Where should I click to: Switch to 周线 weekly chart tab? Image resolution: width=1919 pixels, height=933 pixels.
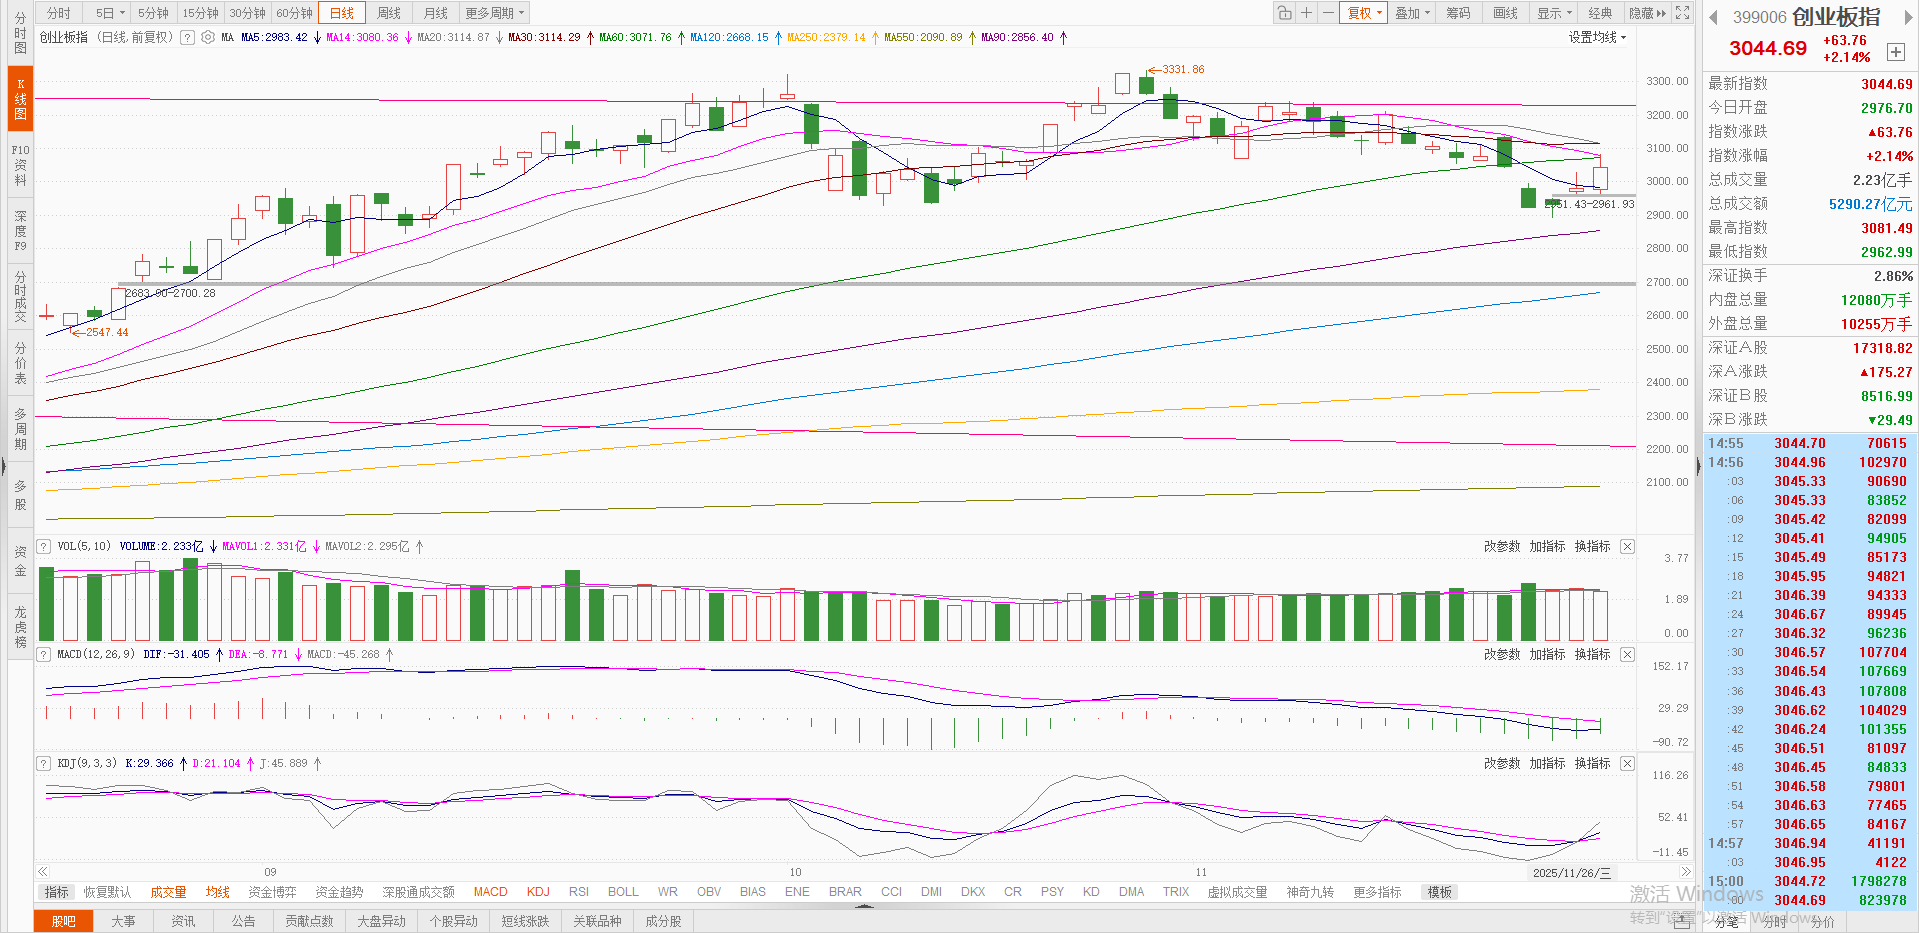point(389,13)
